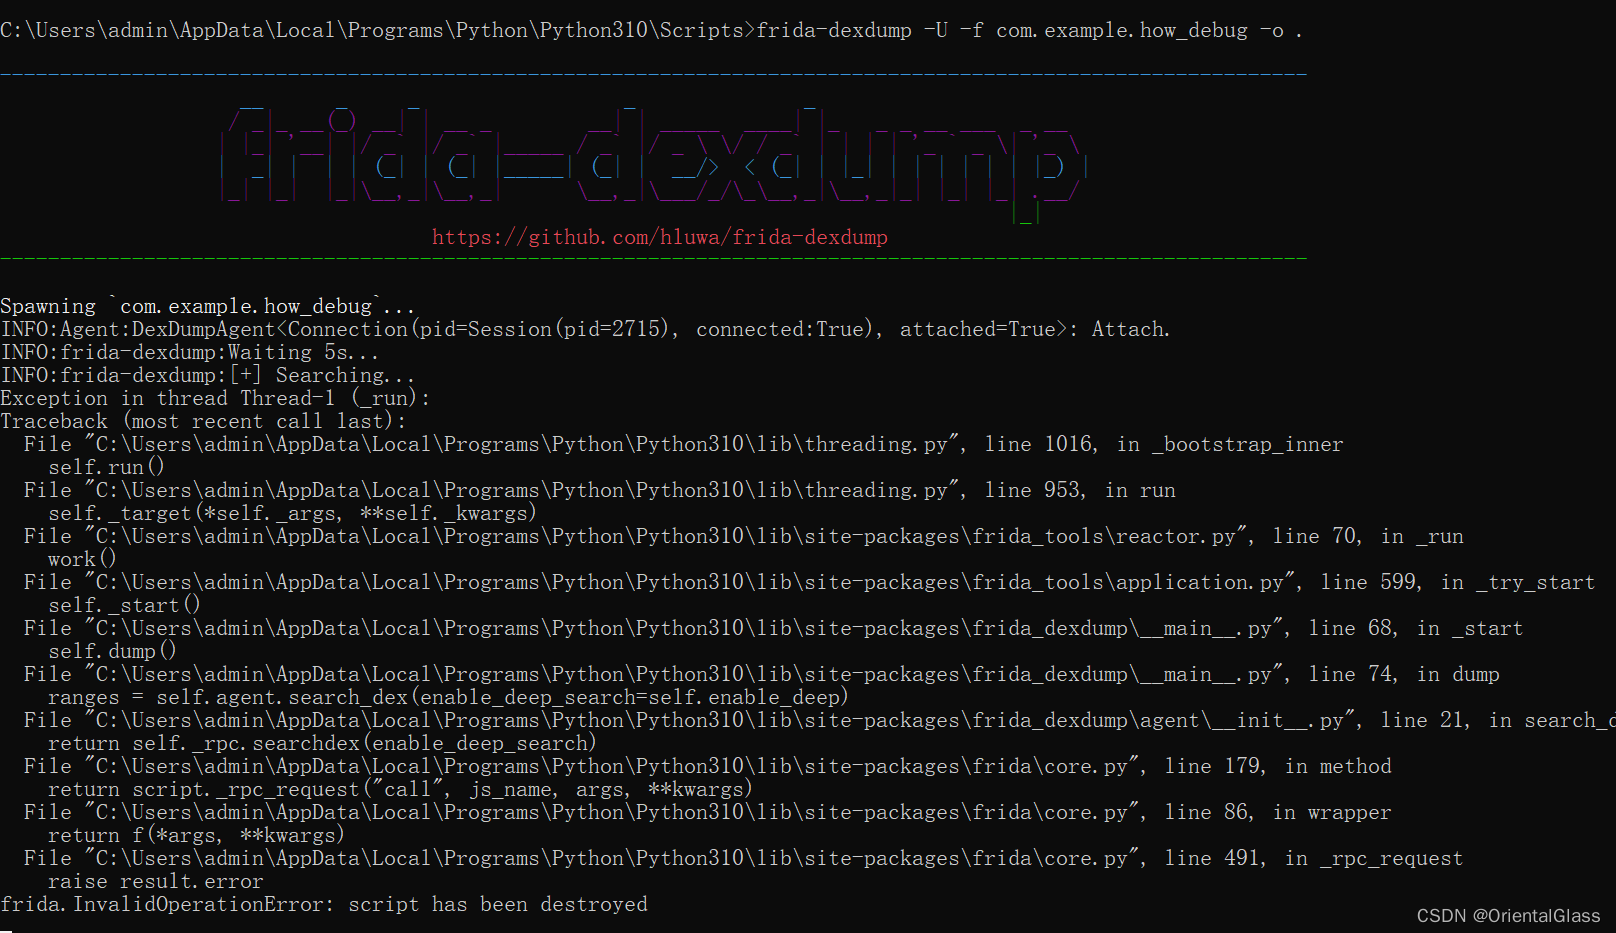Select "Exception in thread Thread-1" line
1616x933 pixels.
click(215, 398)
